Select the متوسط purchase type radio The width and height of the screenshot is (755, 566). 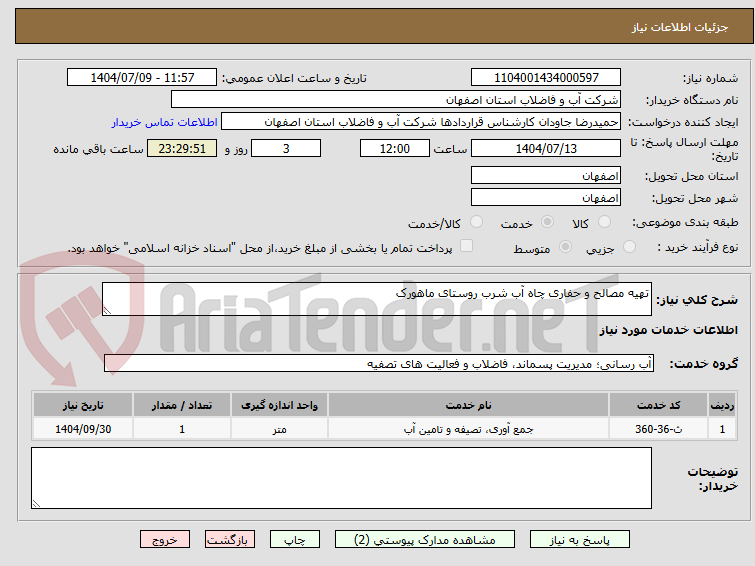565,247
